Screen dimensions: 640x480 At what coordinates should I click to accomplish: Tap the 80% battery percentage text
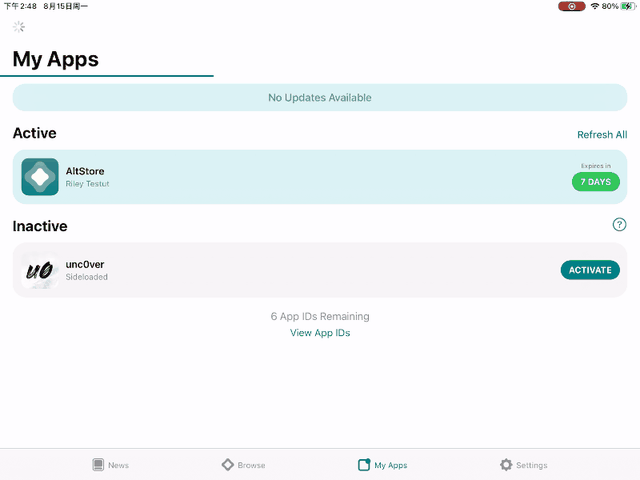[610, 6]
